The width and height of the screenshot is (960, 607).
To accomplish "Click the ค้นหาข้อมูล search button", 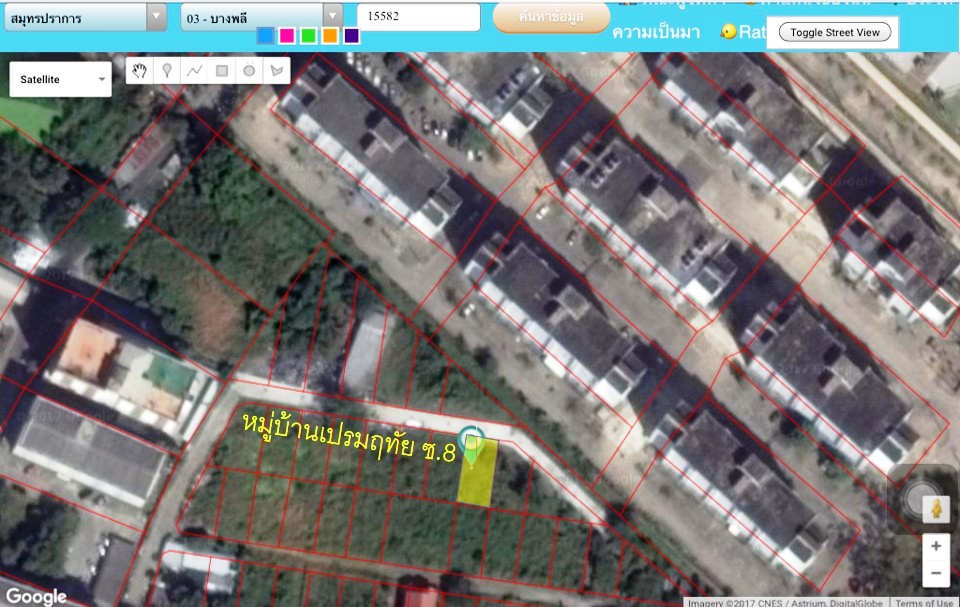I will (x=551, y=17).
